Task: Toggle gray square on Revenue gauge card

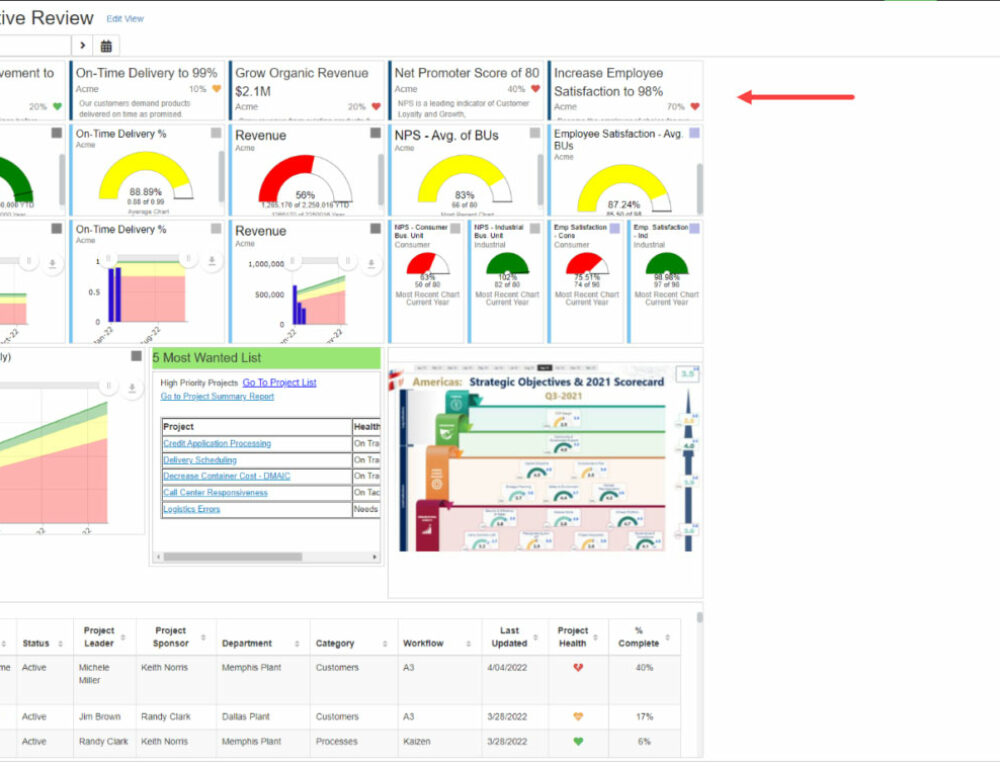Action: 375,132
